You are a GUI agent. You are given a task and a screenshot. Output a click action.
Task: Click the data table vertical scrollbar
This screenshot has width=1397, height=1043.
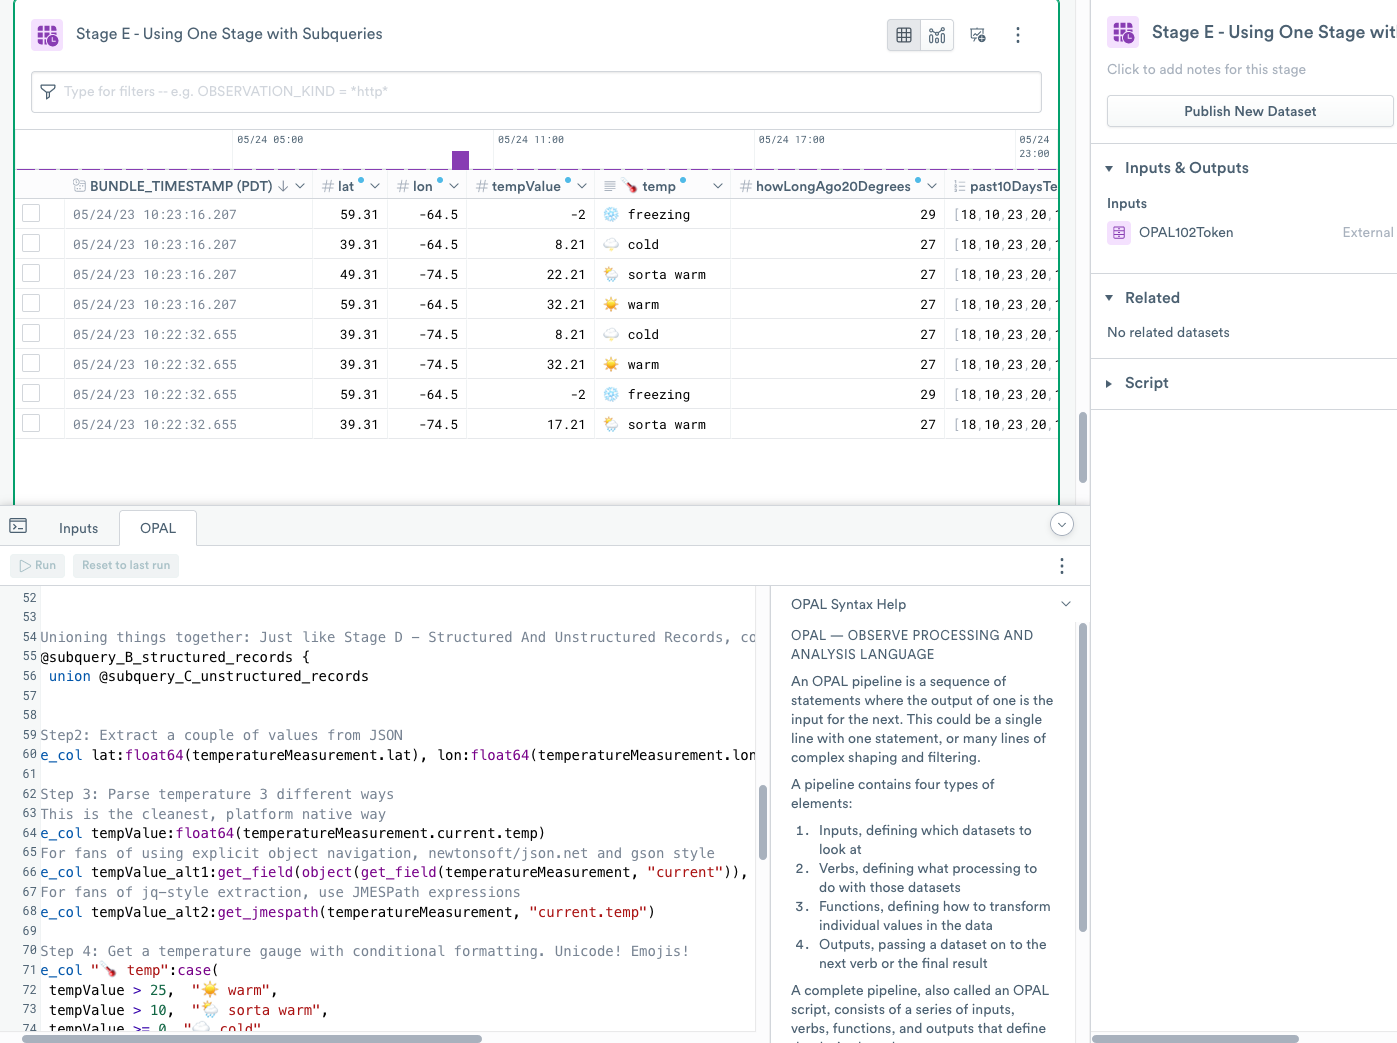tap(1083, 447)
